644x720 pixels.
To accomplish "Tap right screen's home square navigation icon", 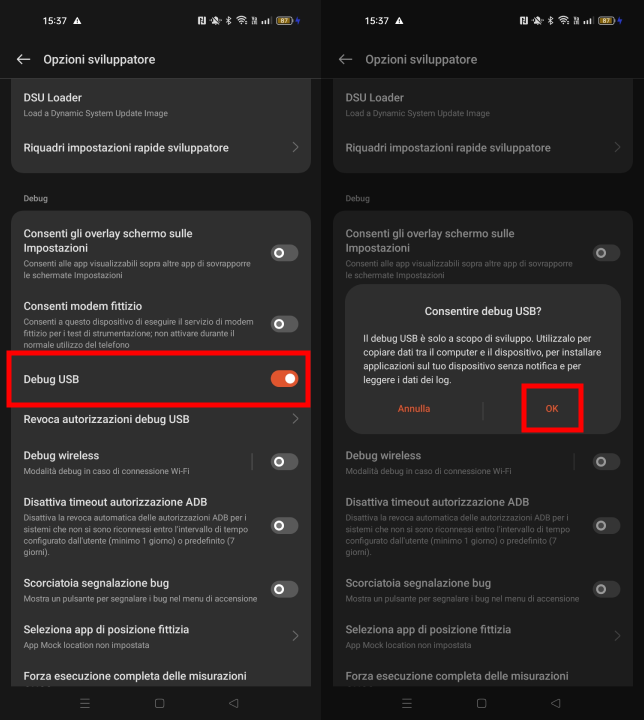I will pos(481,703).
